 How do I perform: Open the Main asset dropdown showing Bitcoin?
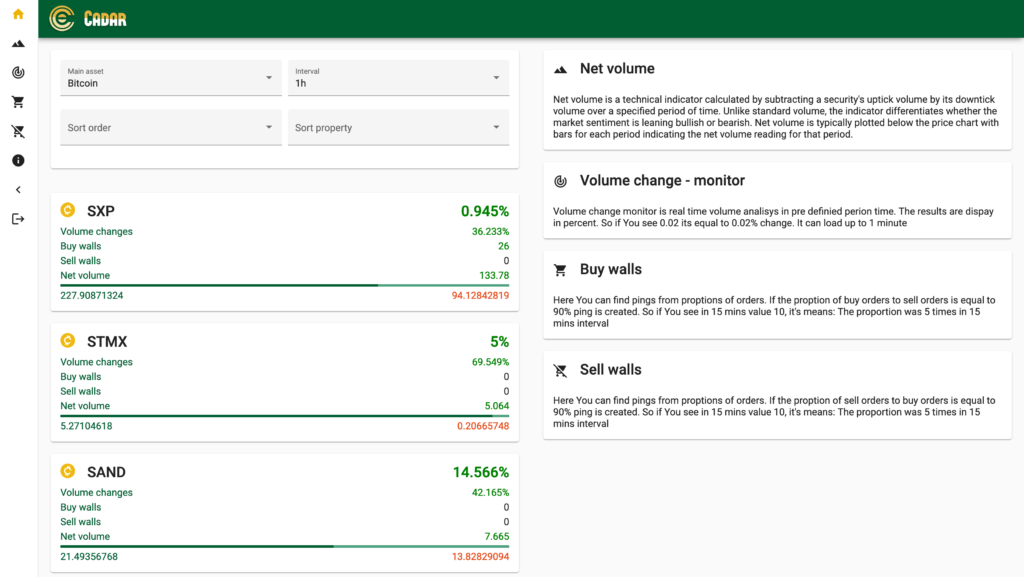170,77
